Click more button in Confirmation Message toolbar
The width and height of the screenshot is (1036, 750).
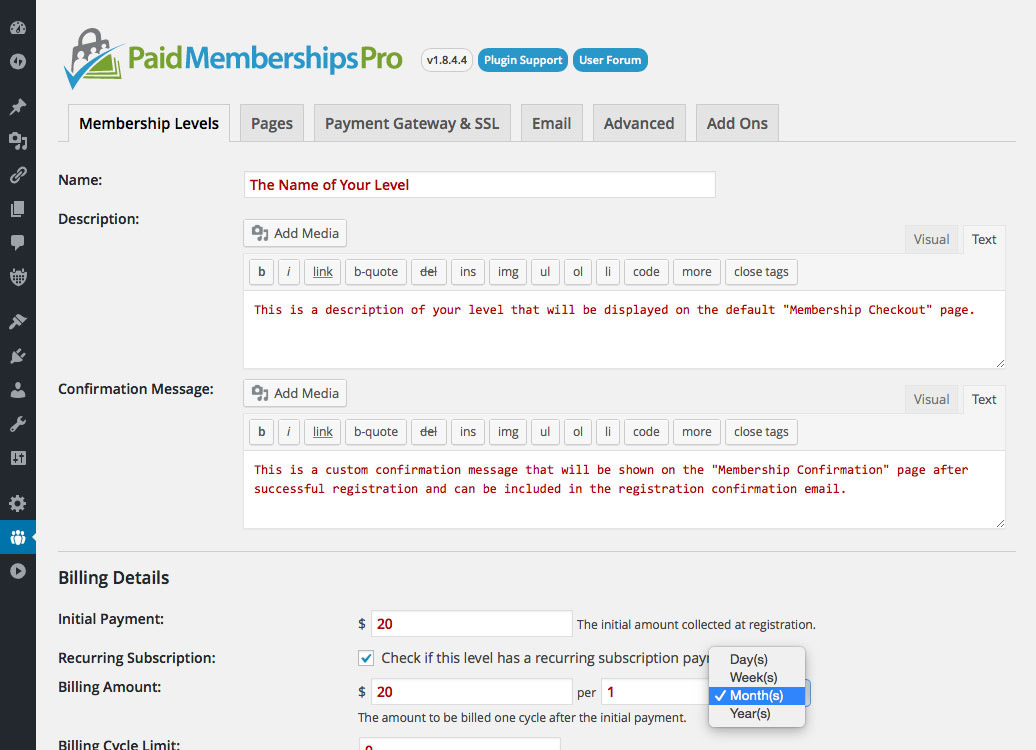pos(696,431)
